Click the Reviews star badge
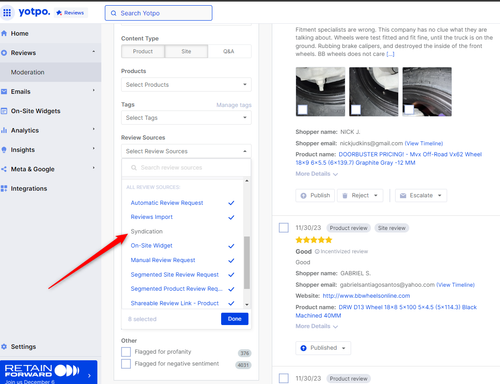 click(71, 13)
